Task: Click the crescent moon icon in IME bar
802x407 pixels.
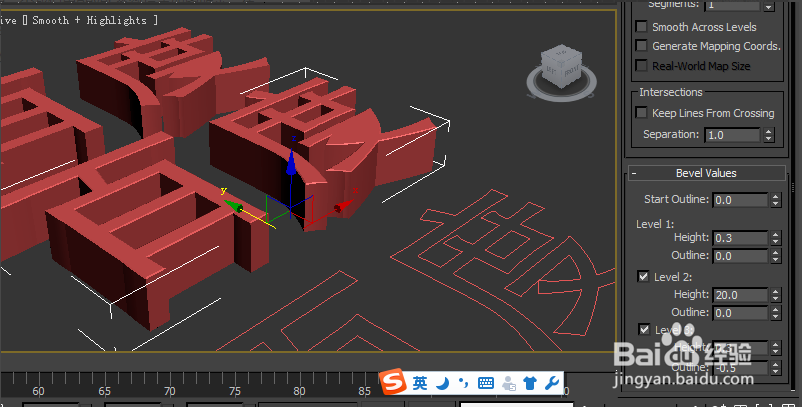Action: click(x=443, y=383)
